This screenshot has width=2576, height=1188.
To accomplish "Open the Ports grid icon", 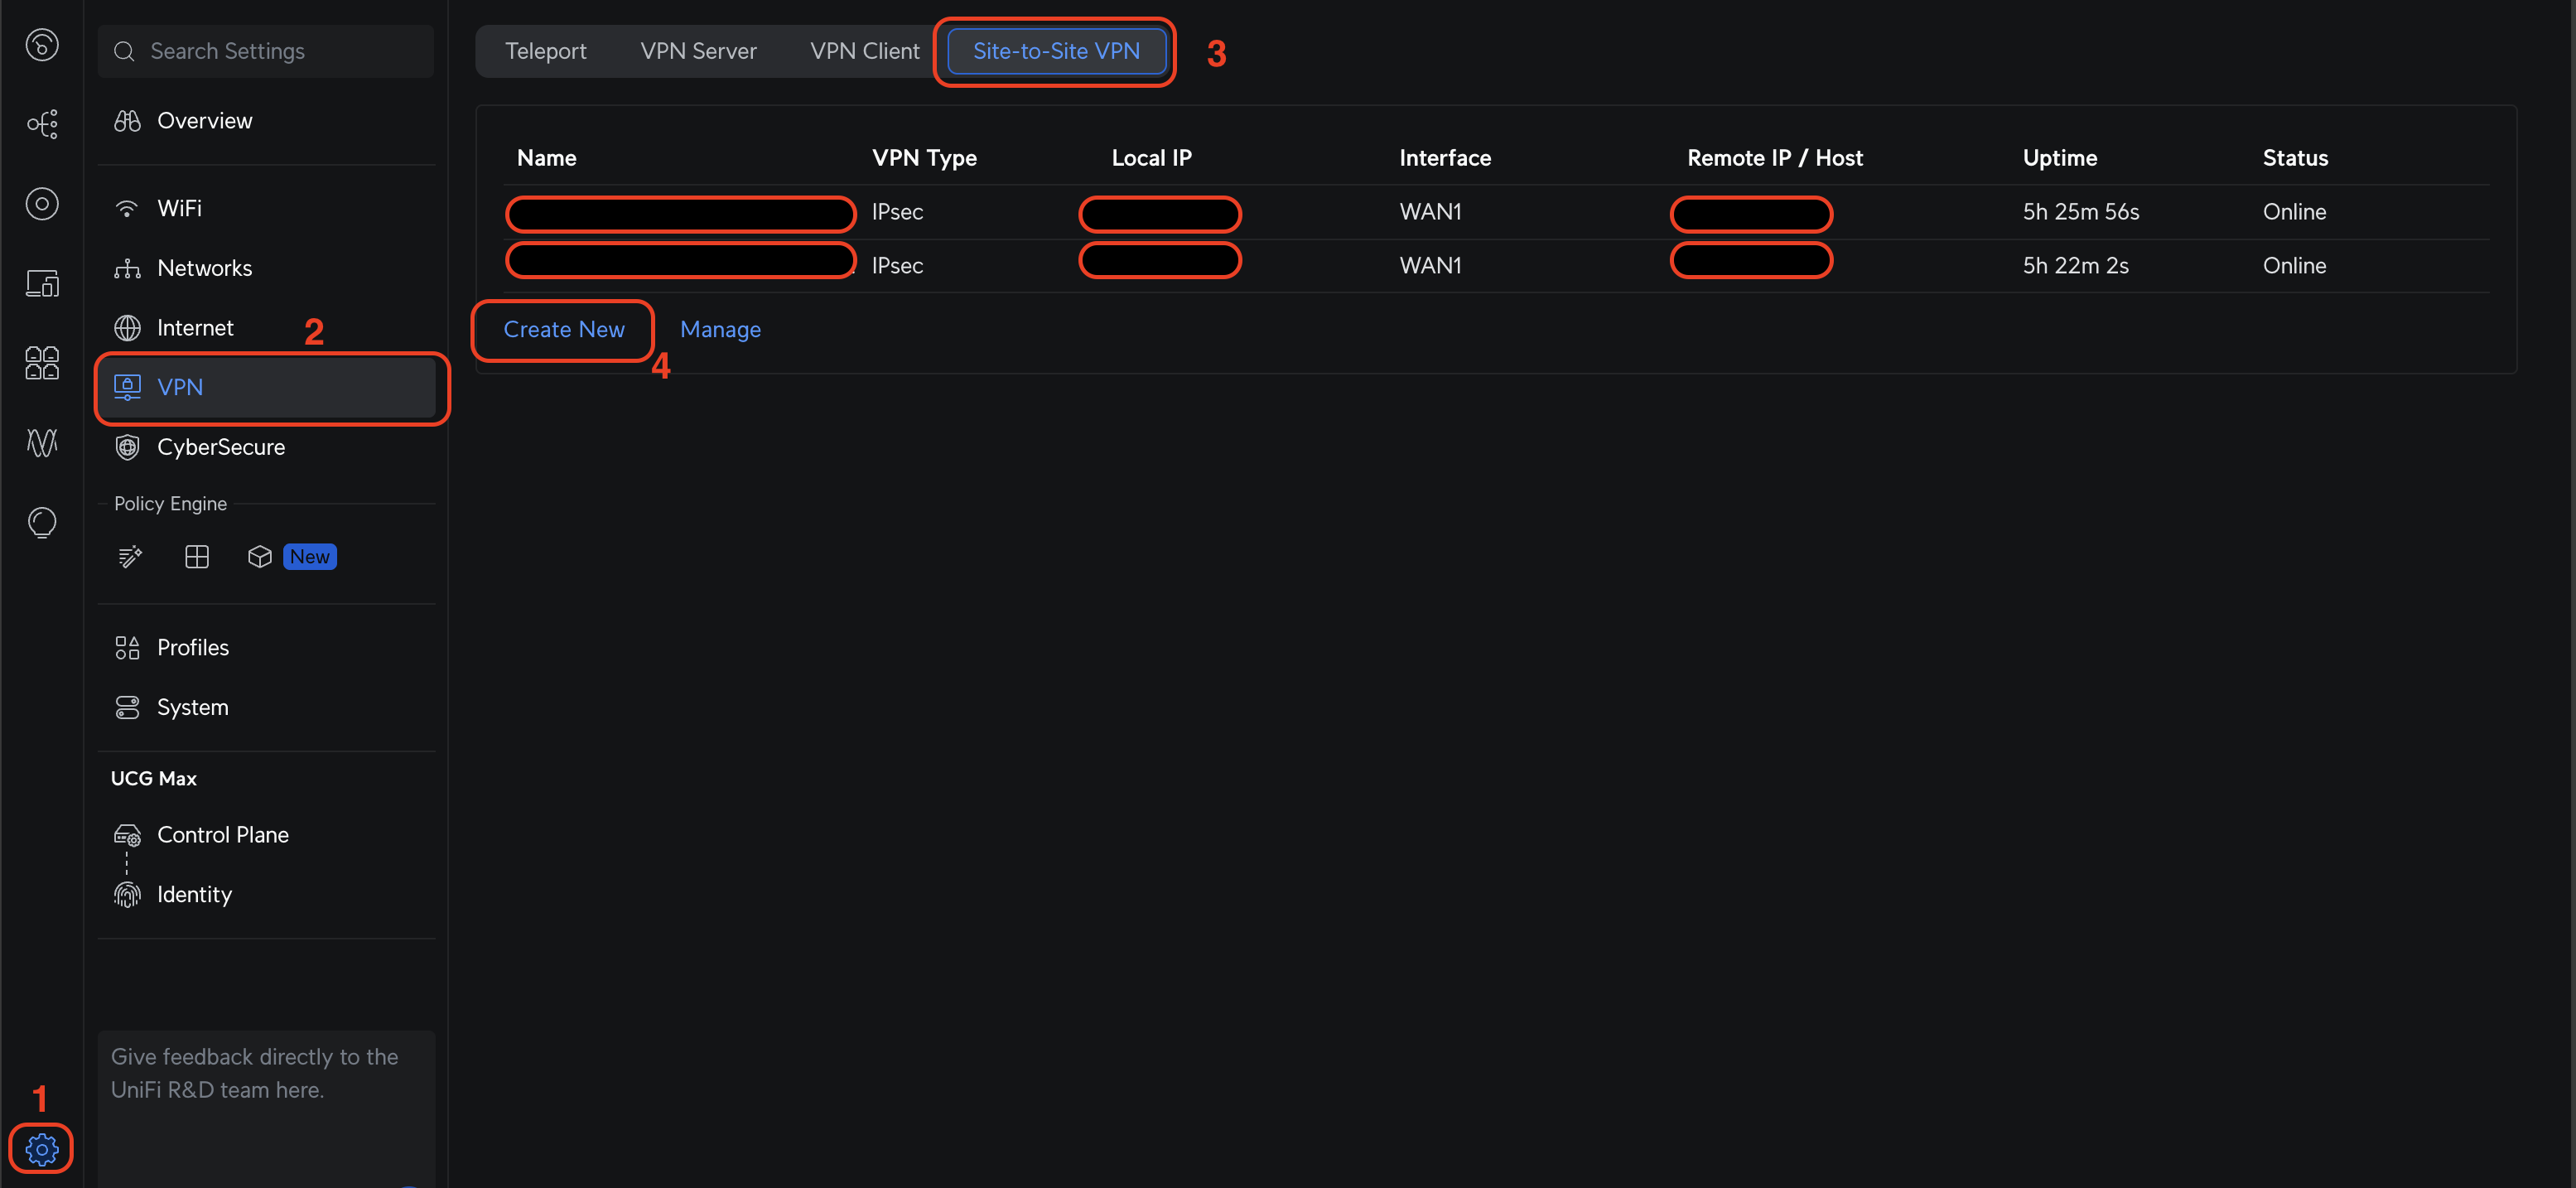I will 41,363.
